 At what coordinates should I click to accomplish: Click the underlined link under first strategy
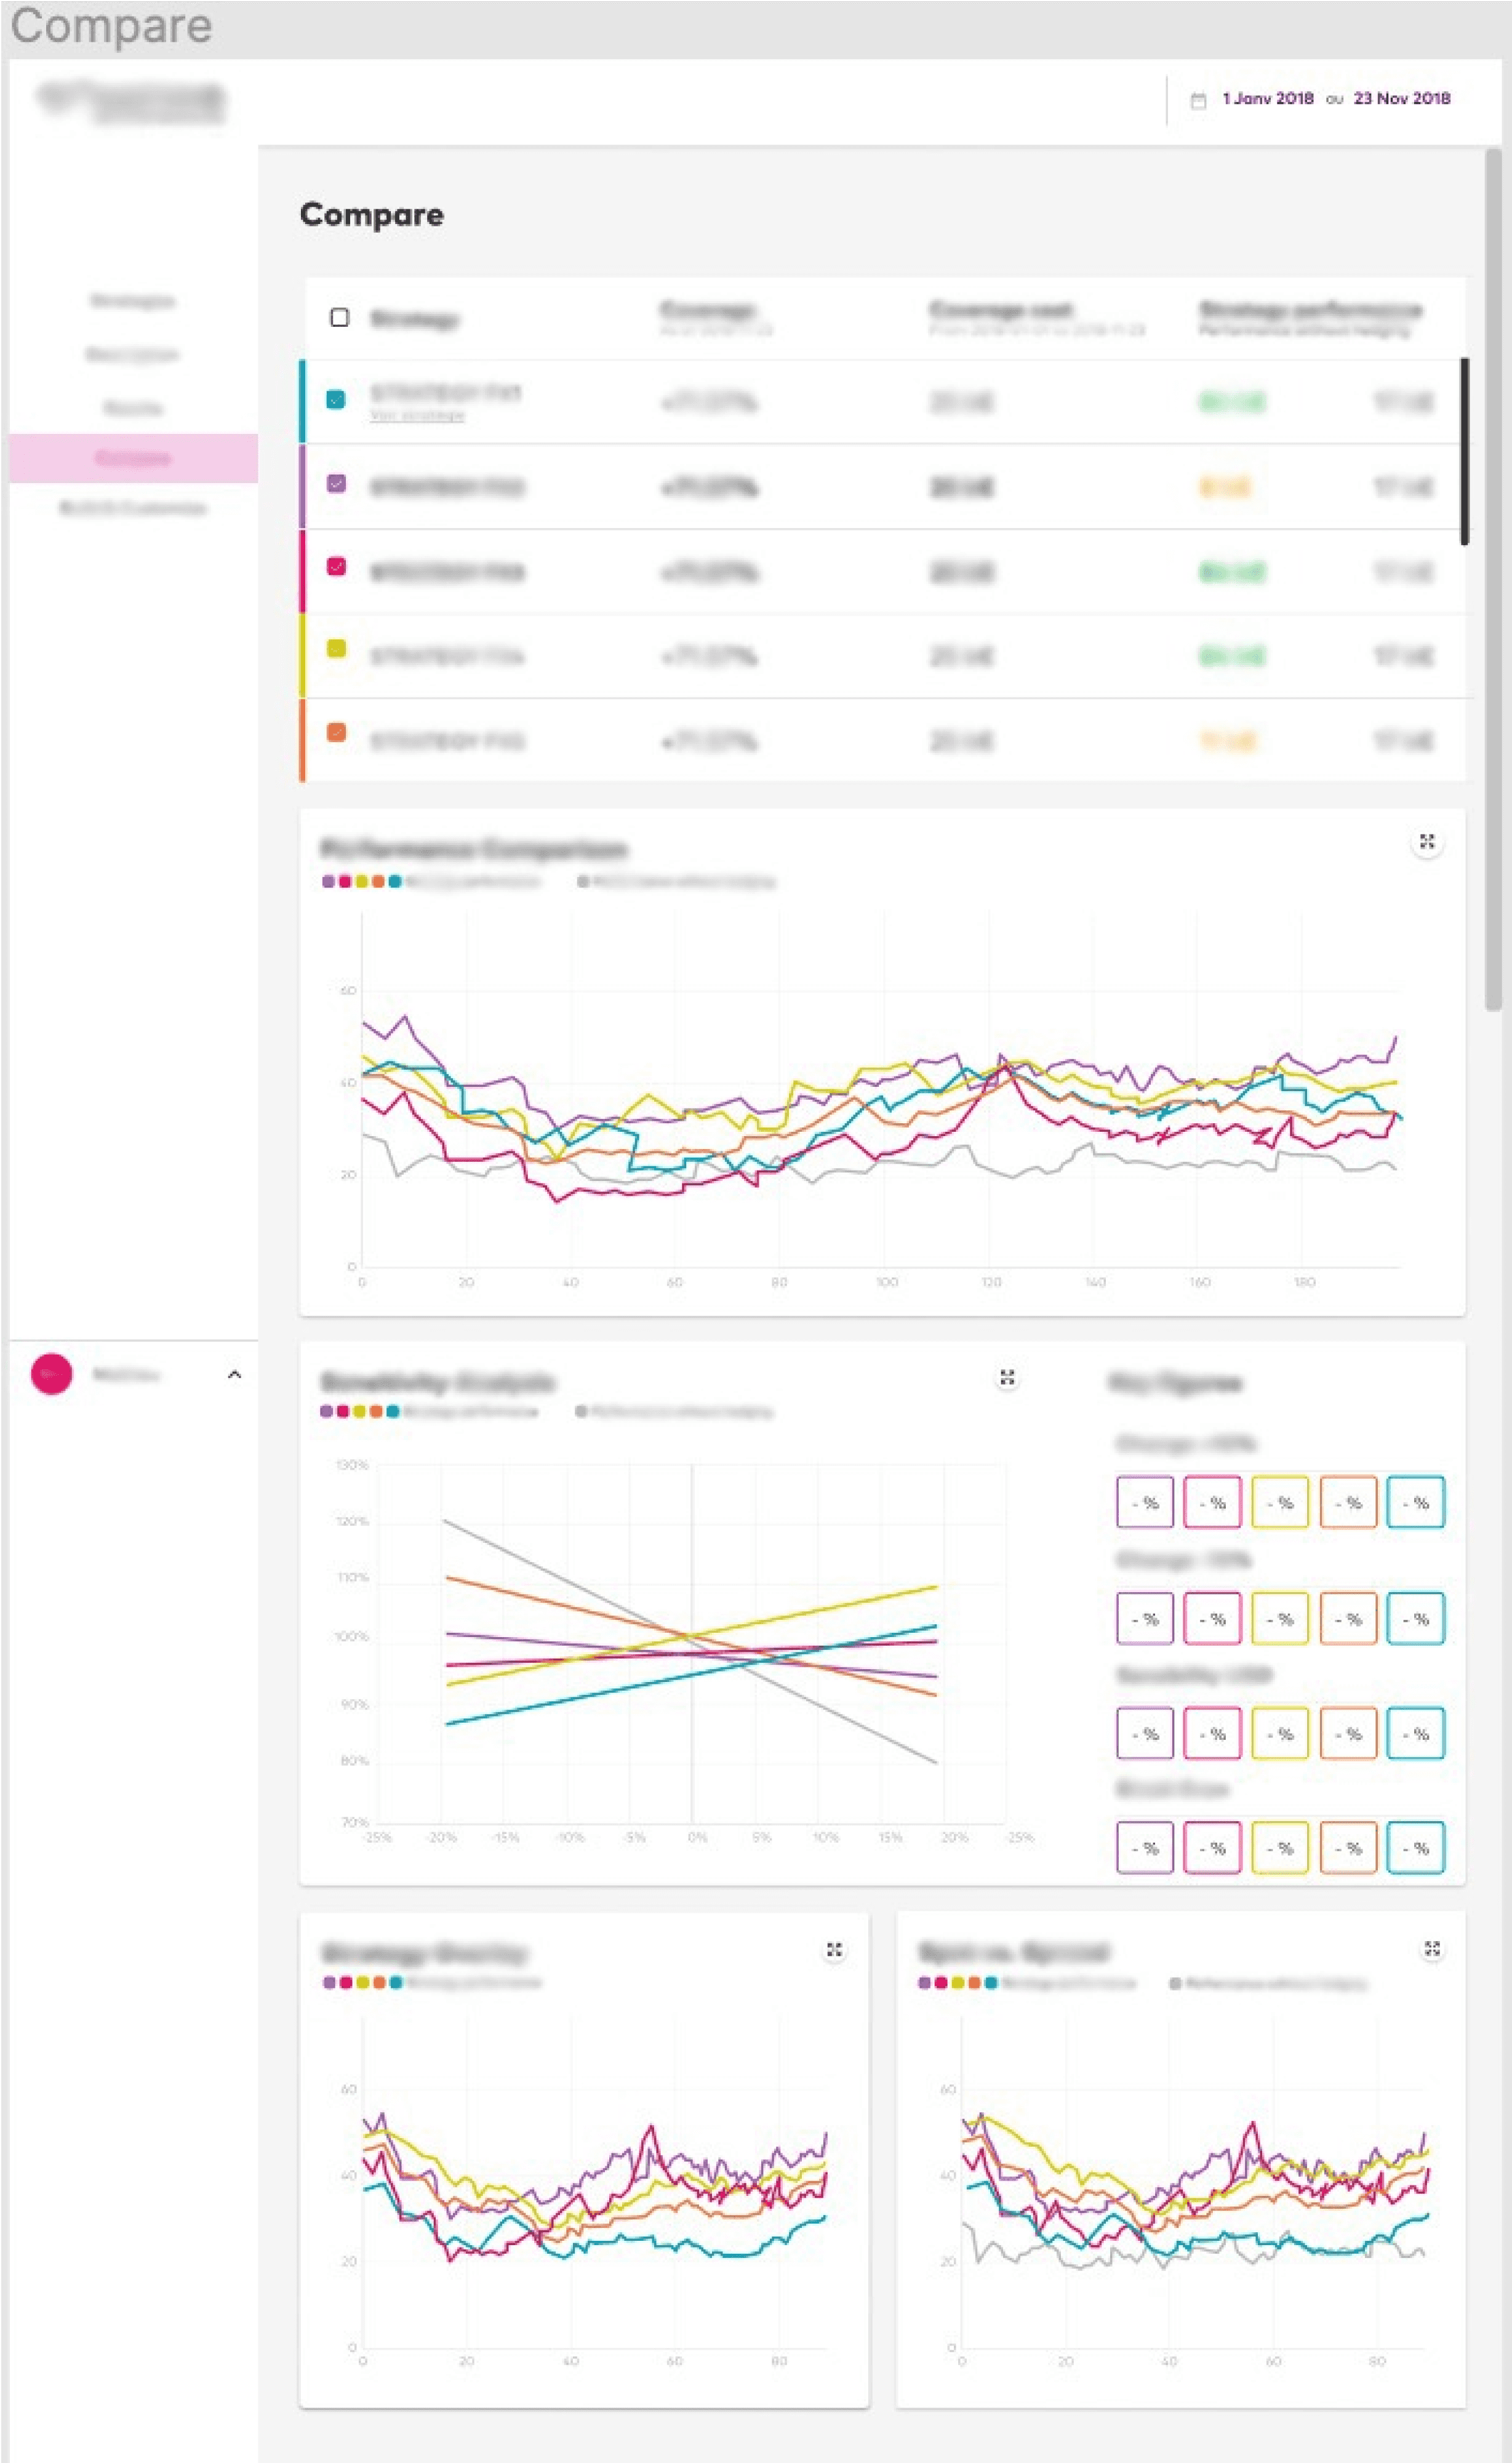pos(417,416)
